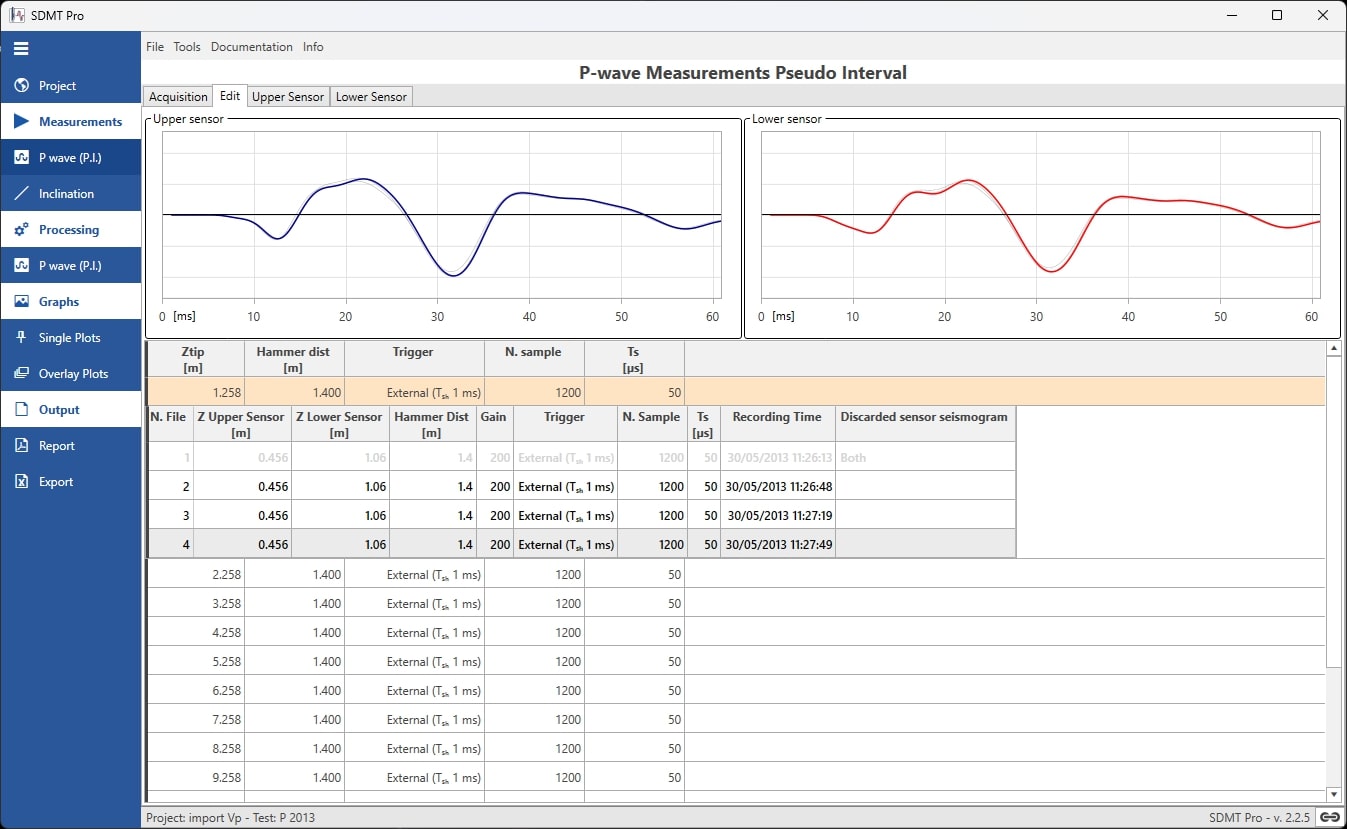The width and height of the screenshot is (1347, 829).
Task: Select the Ztip 9.258 row
Action: click(x=736, y=778)
